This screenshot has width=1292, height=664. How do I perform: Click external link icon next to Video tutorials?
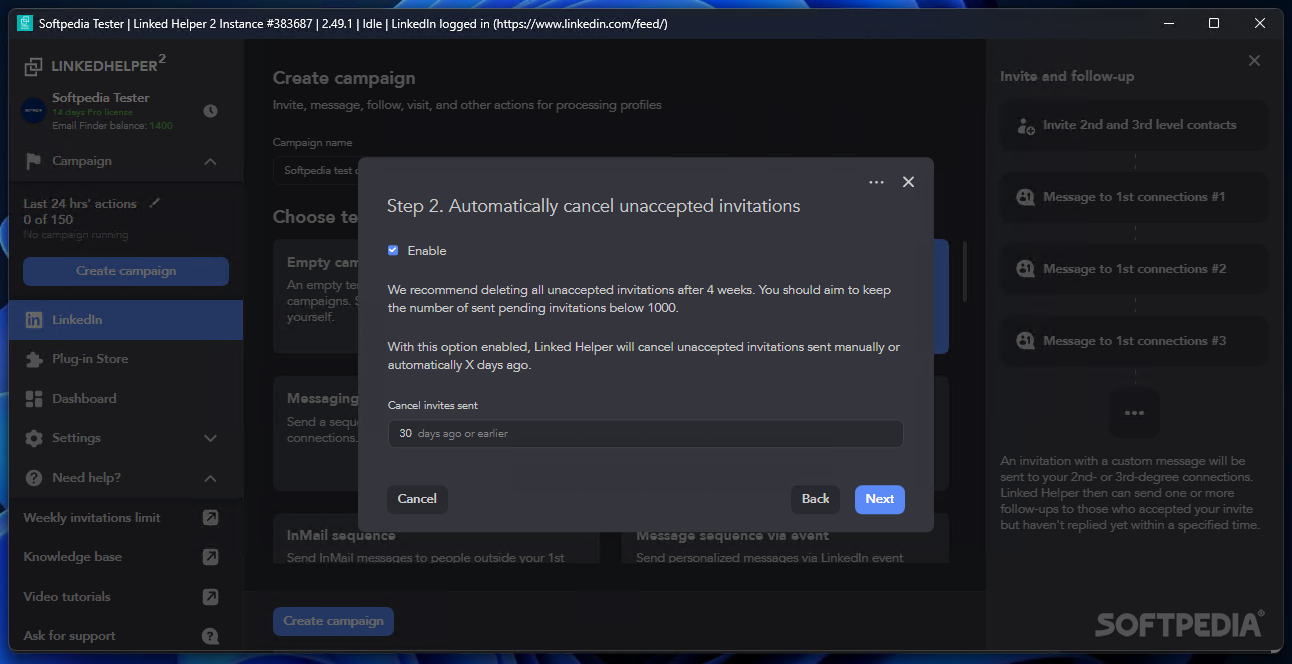tap(210, 597)
